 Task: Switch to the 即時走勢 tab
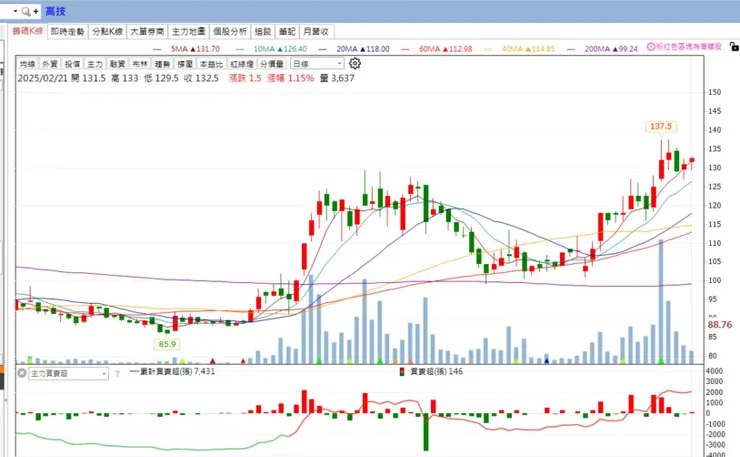67,32
